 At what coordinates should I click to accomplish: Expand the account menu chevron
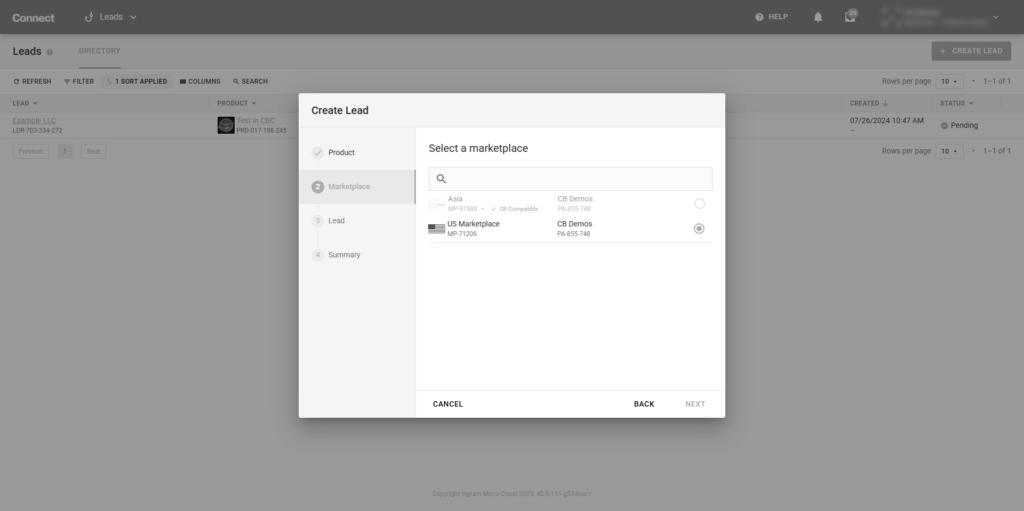(x=995, y=17)
